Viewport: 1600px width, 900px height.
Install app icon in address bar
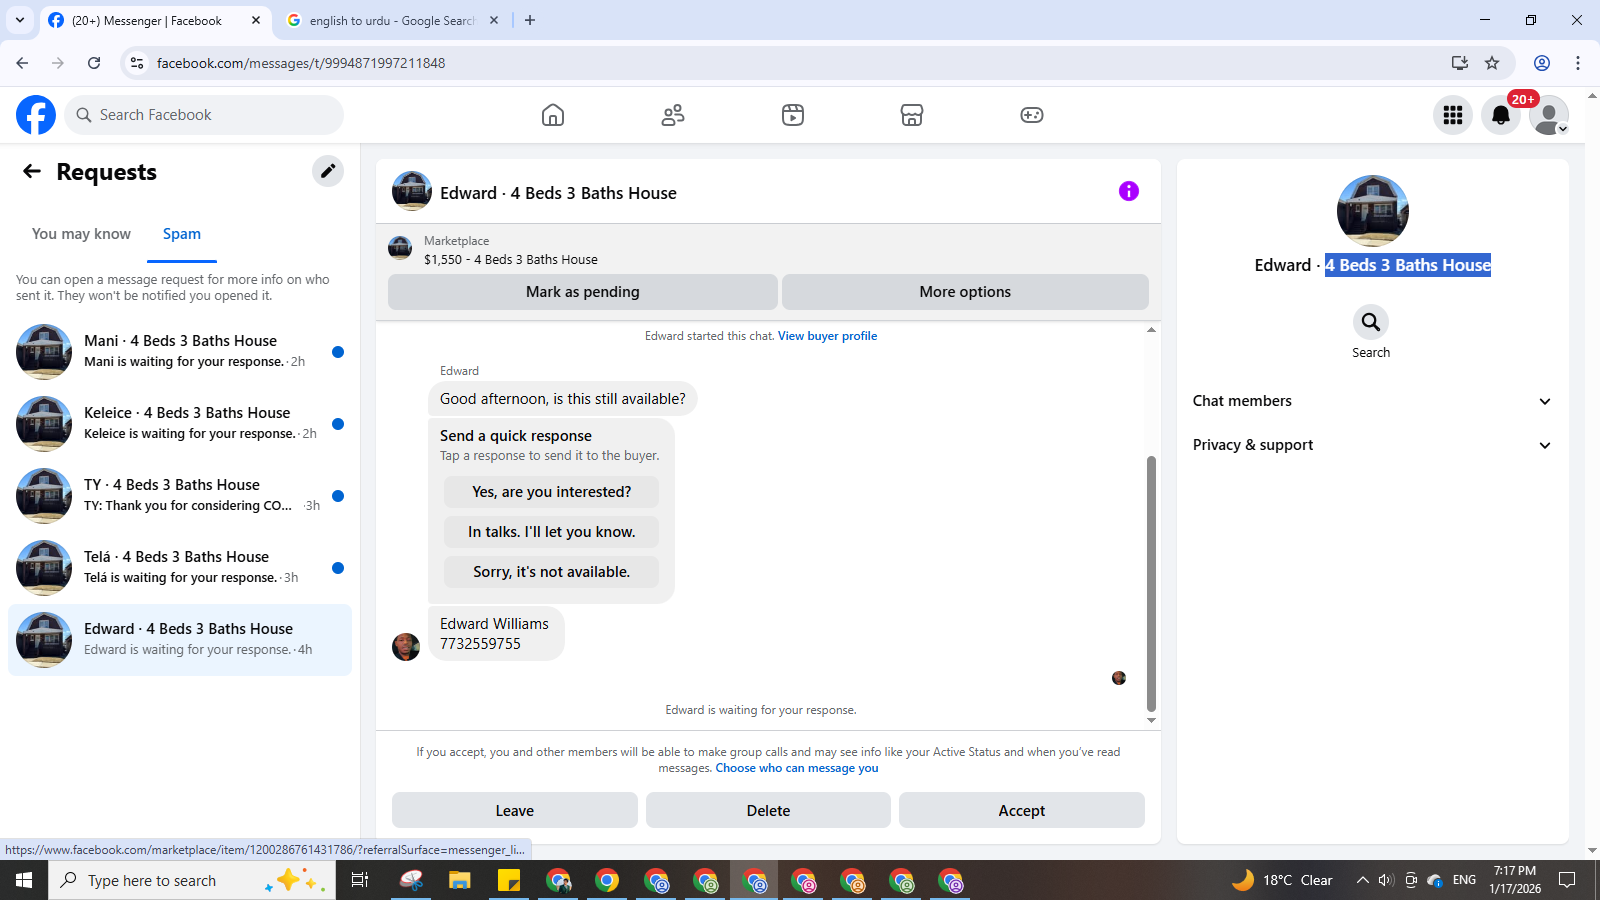(1460, 63)
